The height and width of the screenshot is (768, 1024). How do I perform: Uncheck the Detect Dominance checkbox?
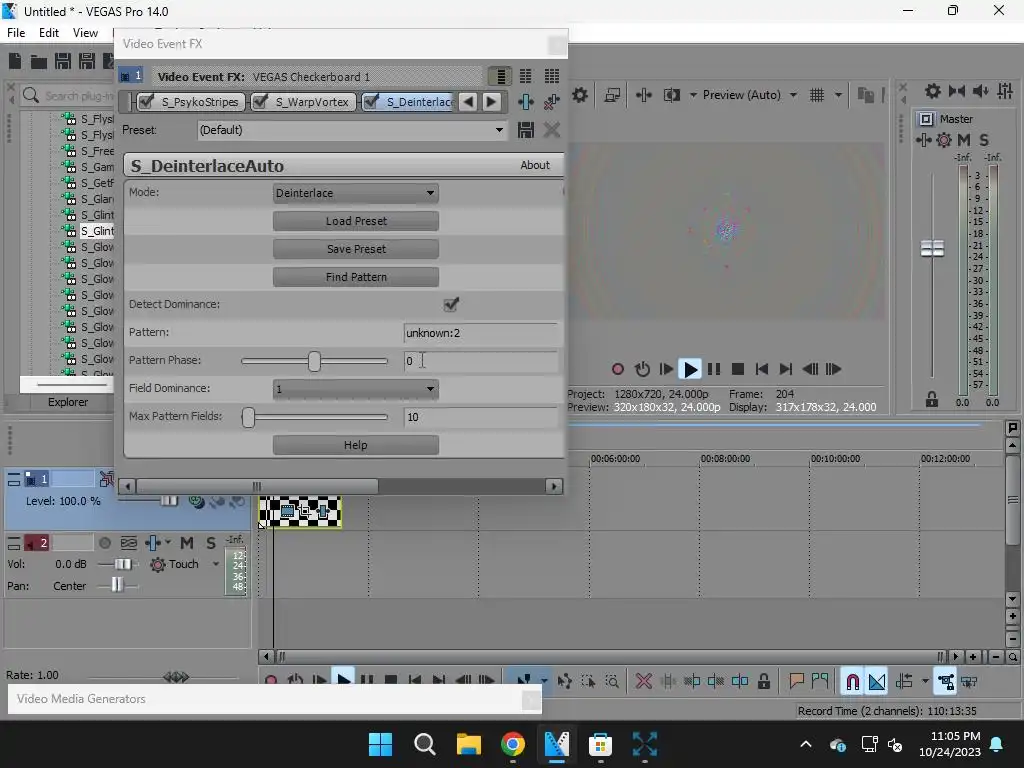tap(451, 304)
